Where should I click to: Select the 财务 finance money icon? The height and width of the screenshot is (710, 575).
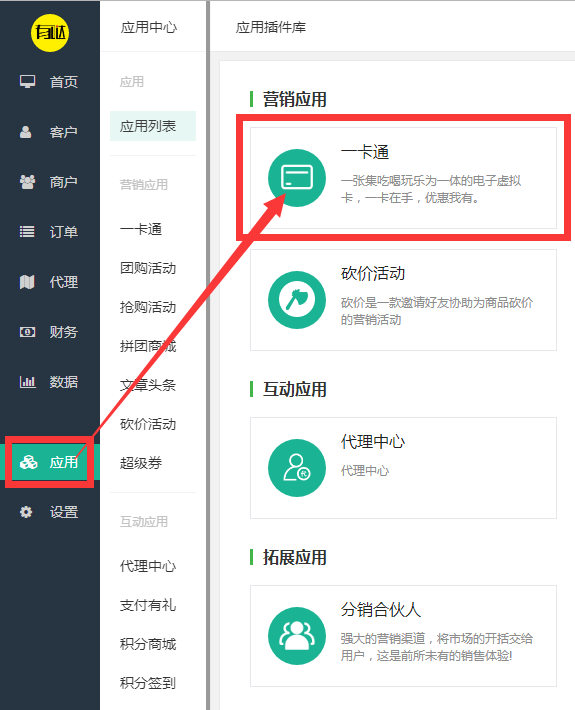pos(27,332)
